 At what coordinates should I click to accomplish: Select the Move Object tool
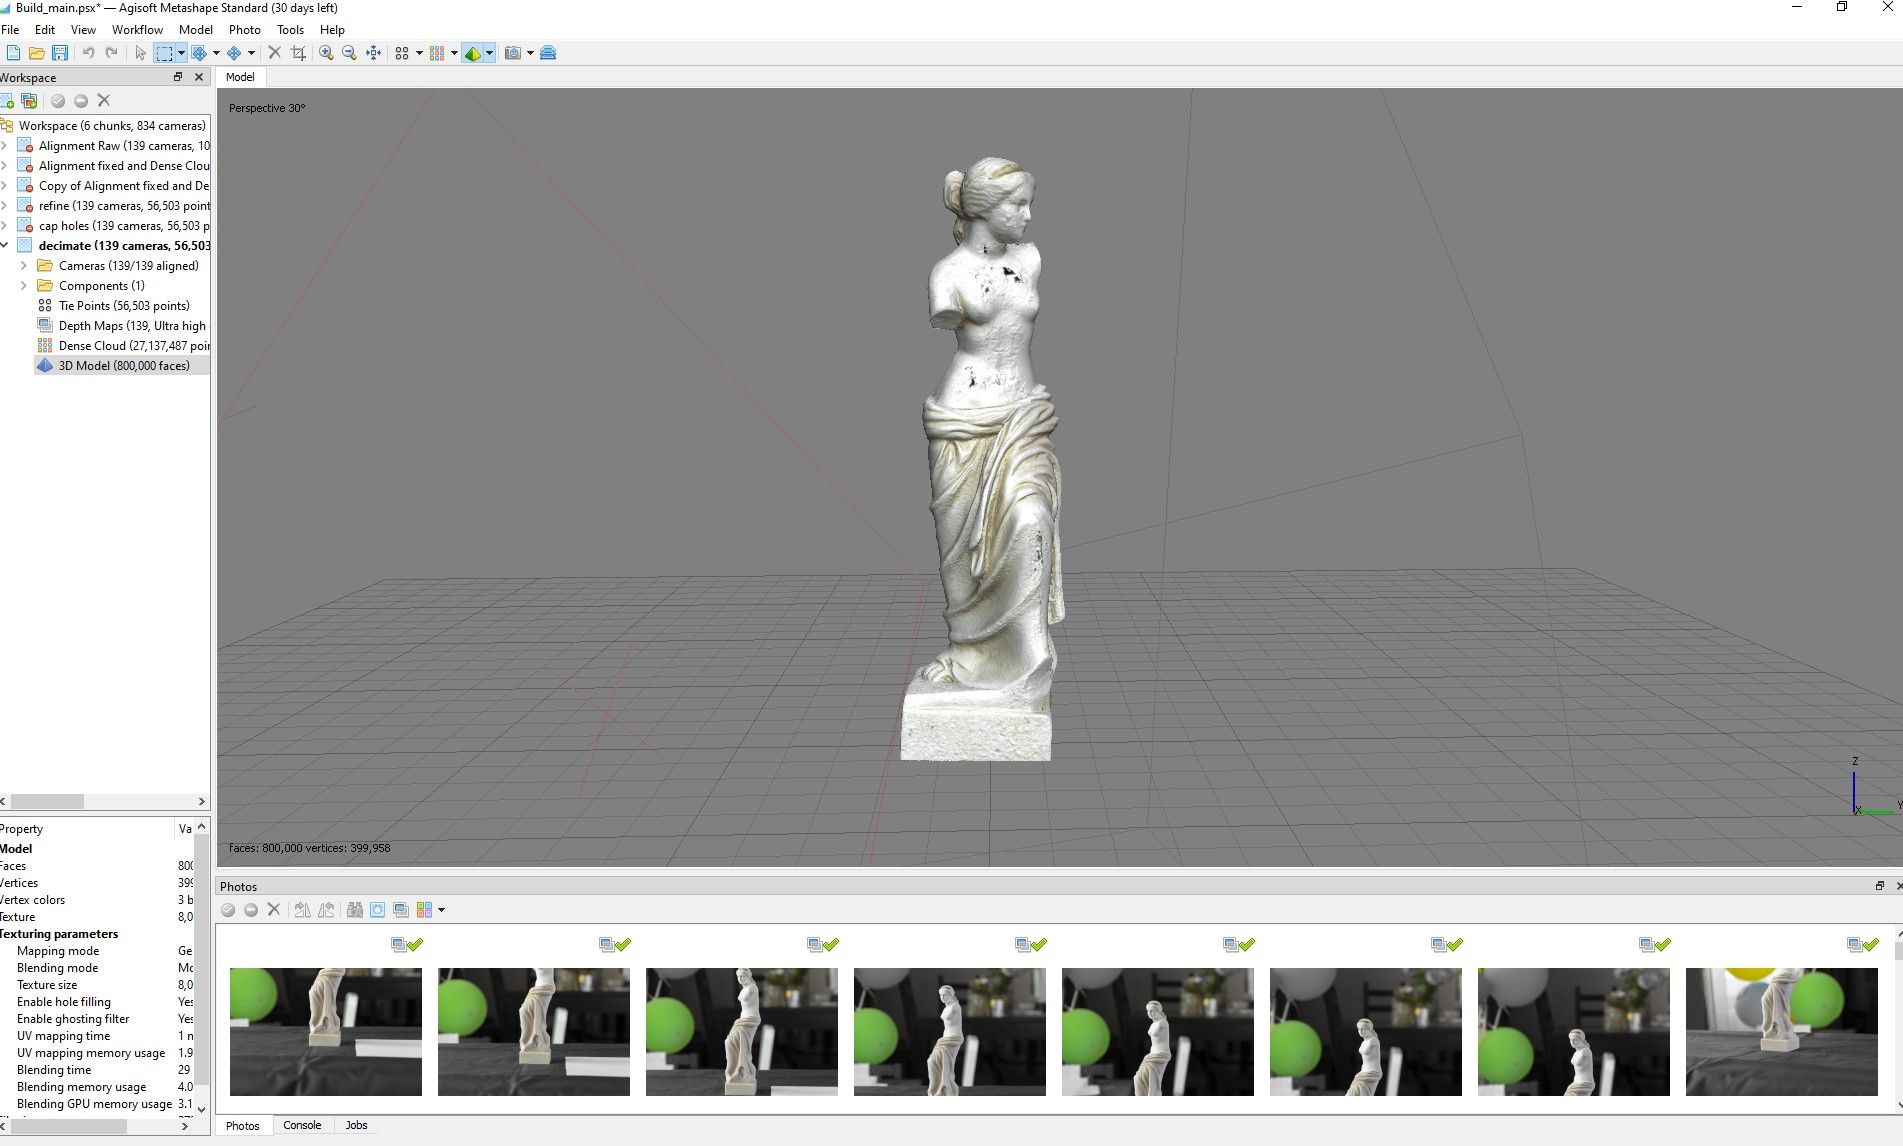[x=234, y=53]
